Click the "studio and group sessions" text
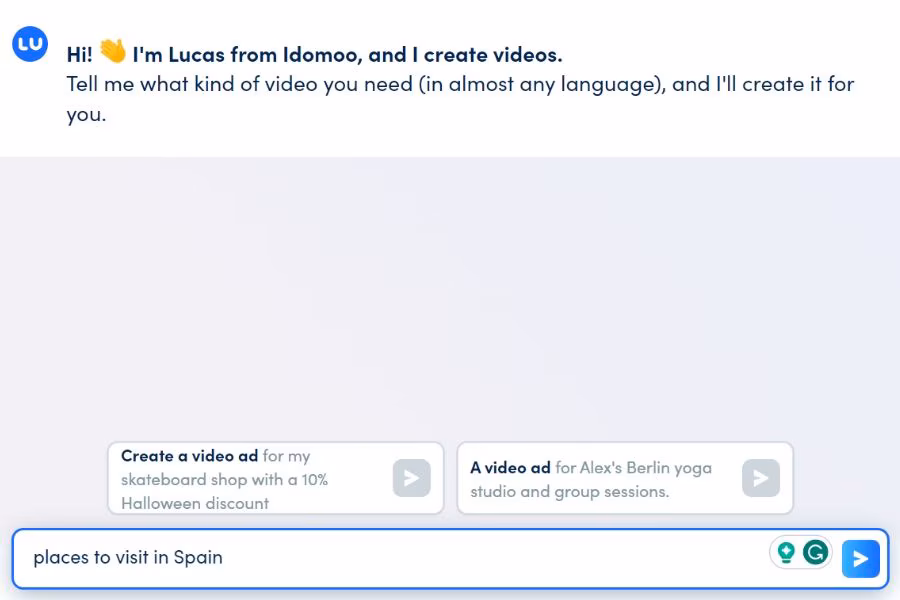 tap(569, 491)
